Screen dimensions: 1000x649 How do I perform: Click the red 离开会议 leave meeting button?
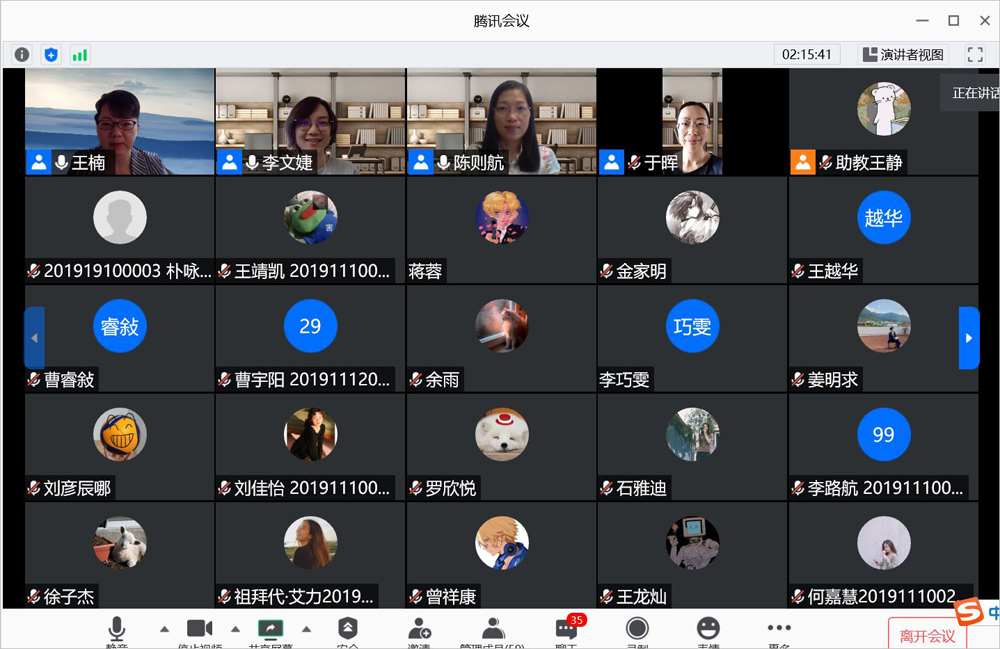click(927, 635)
